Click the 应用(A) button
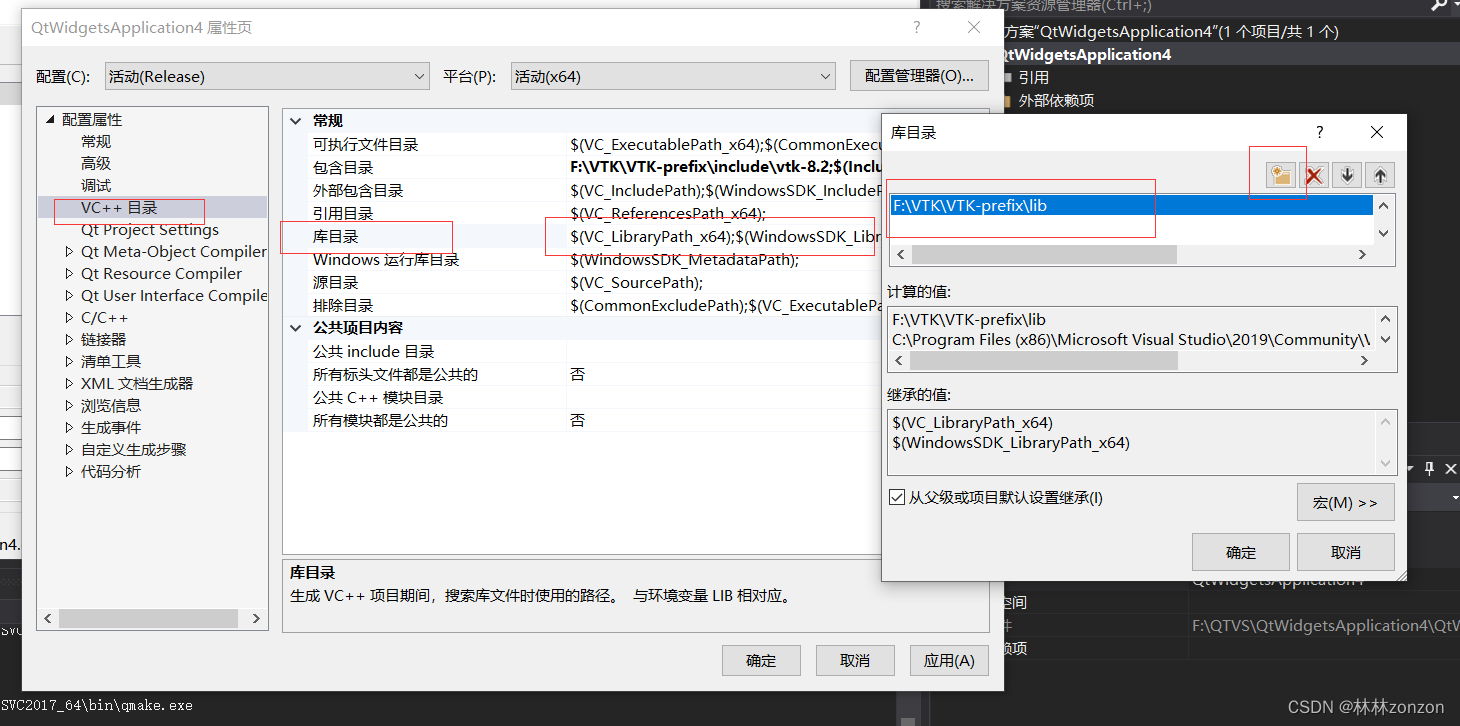1460x726 pixels. (x=948, y=659)
